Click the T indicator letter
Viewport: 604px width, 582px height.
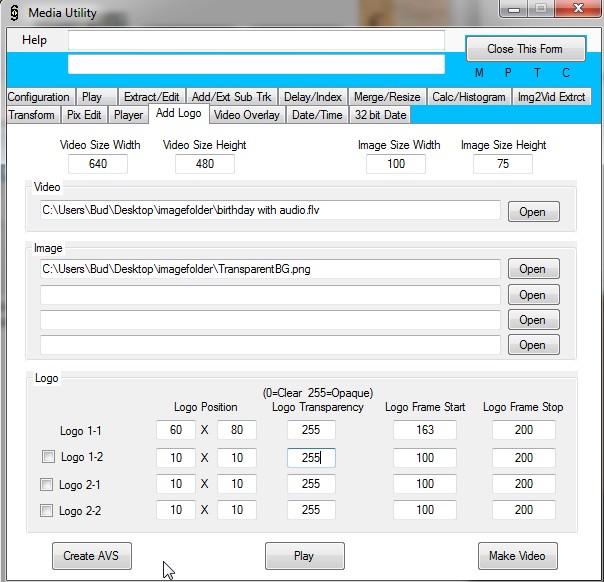pos(537,73)
